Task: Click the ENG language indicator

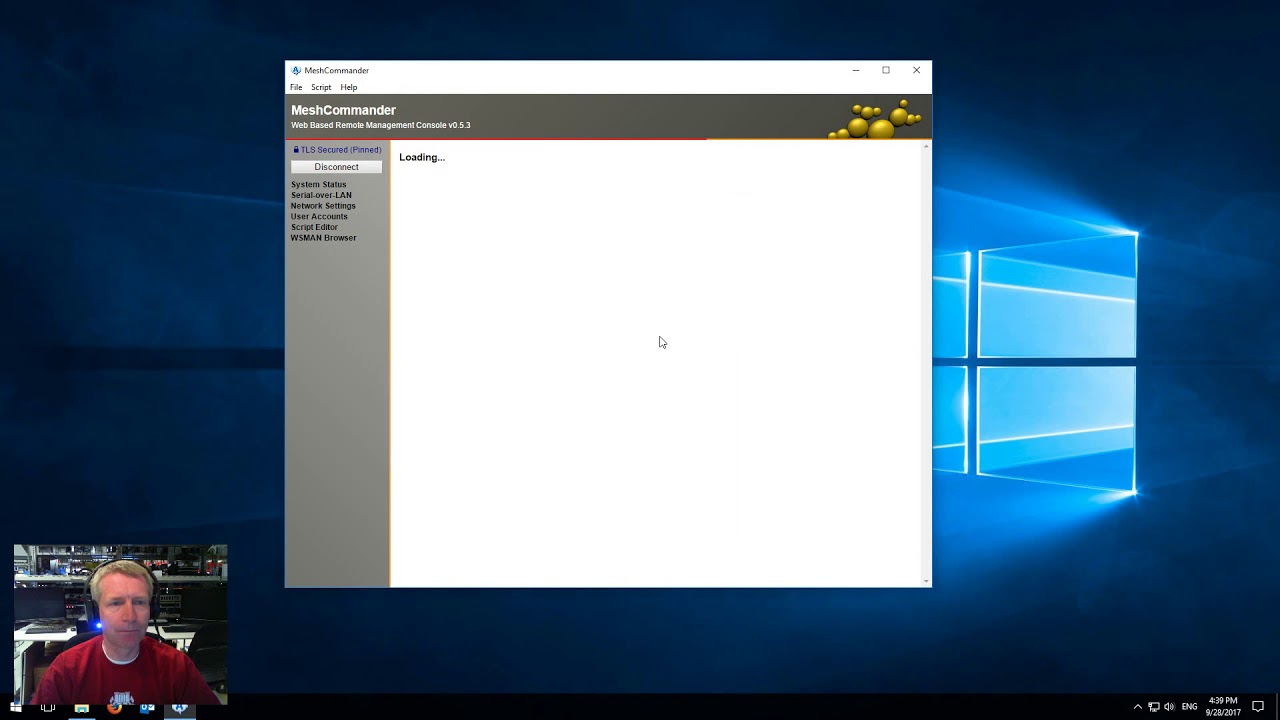Action: 1189,707
